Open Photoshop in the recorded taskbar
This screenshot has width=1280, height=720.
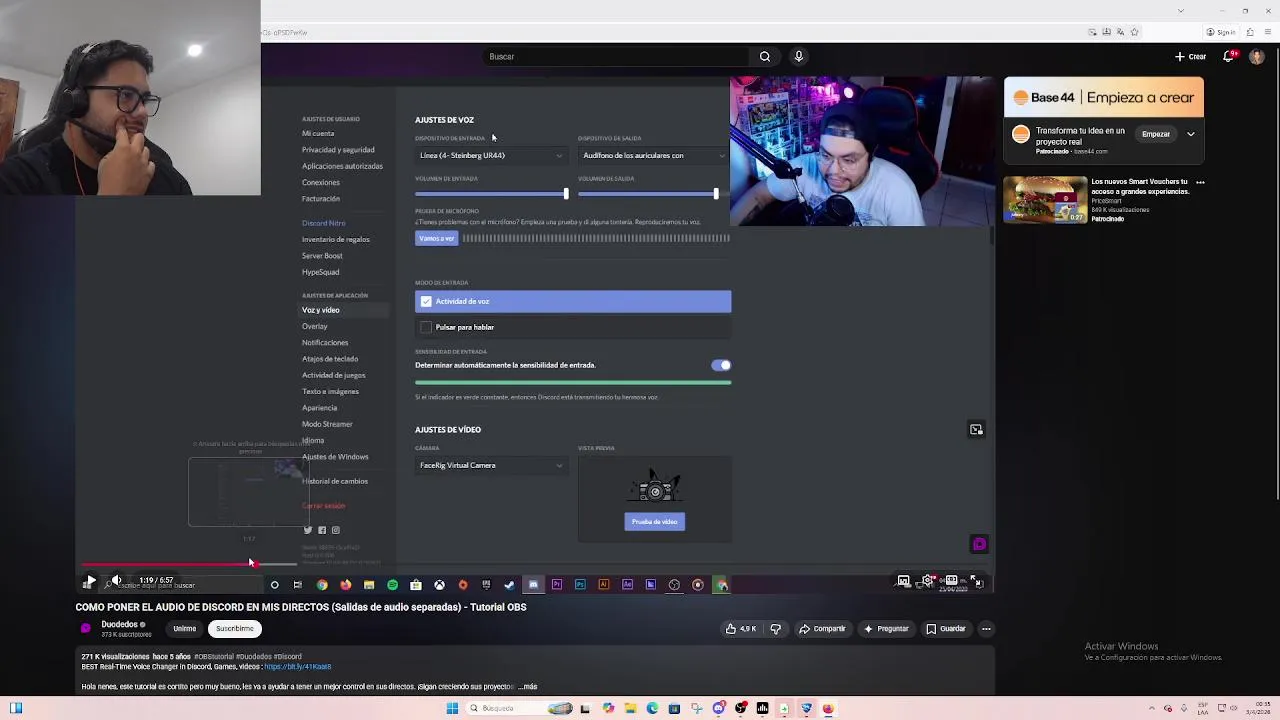pyautogui.click(x=580, y=585)
